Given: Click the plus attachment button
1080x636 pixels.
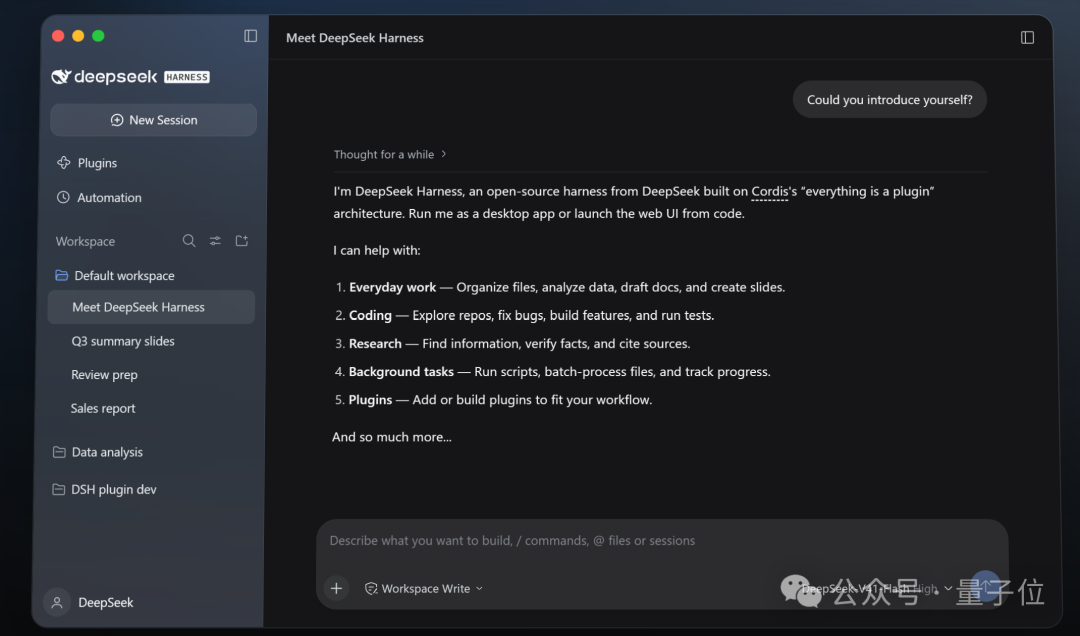Looking at the screenshot, I should [x=336, y=588].
